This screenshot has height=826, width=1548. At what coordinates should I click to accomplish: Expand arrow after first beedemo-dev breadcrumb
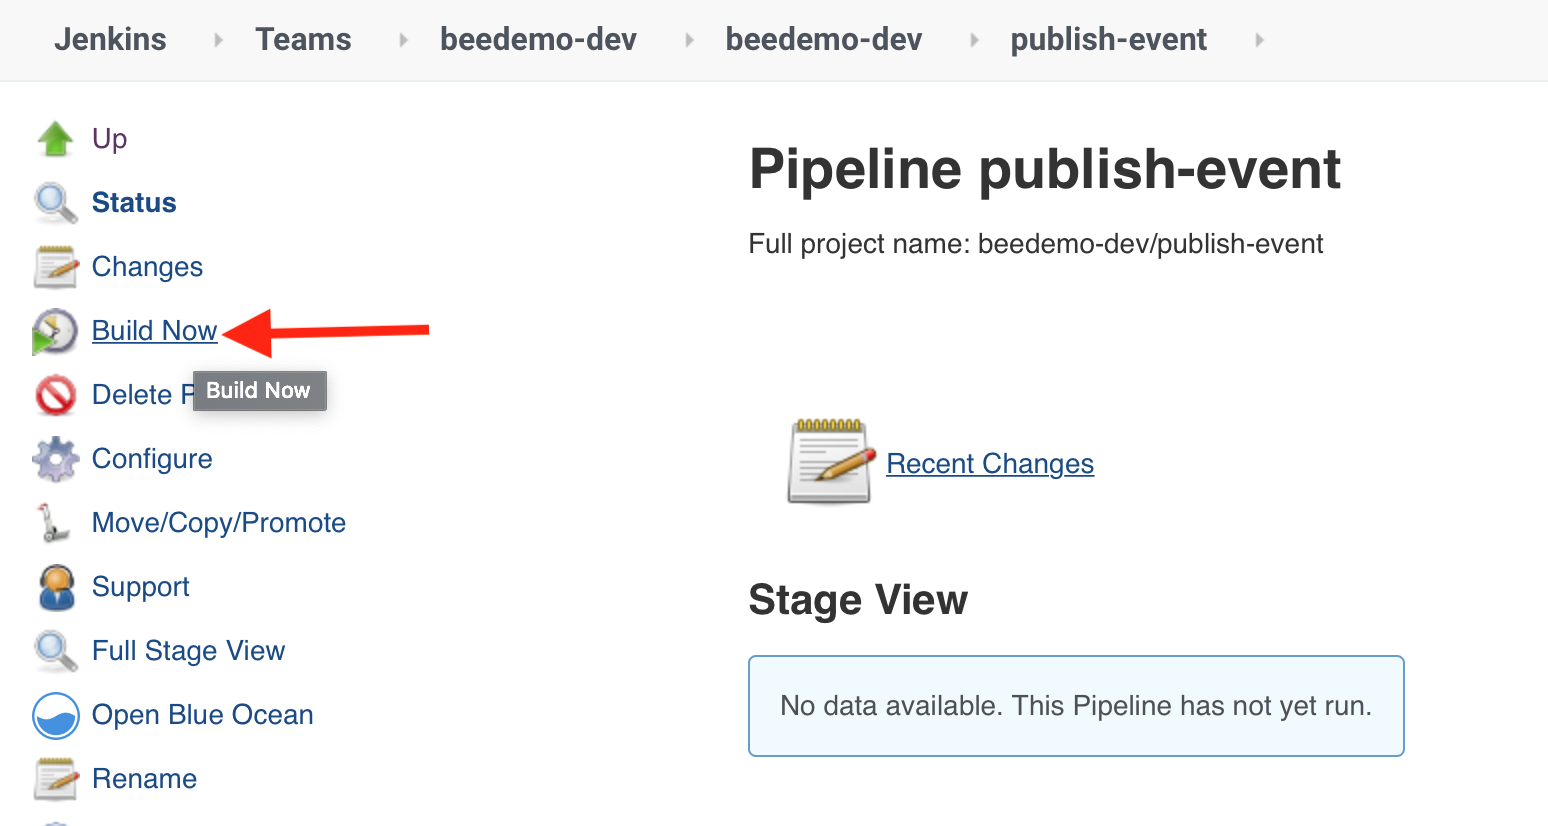coord(689,40)
